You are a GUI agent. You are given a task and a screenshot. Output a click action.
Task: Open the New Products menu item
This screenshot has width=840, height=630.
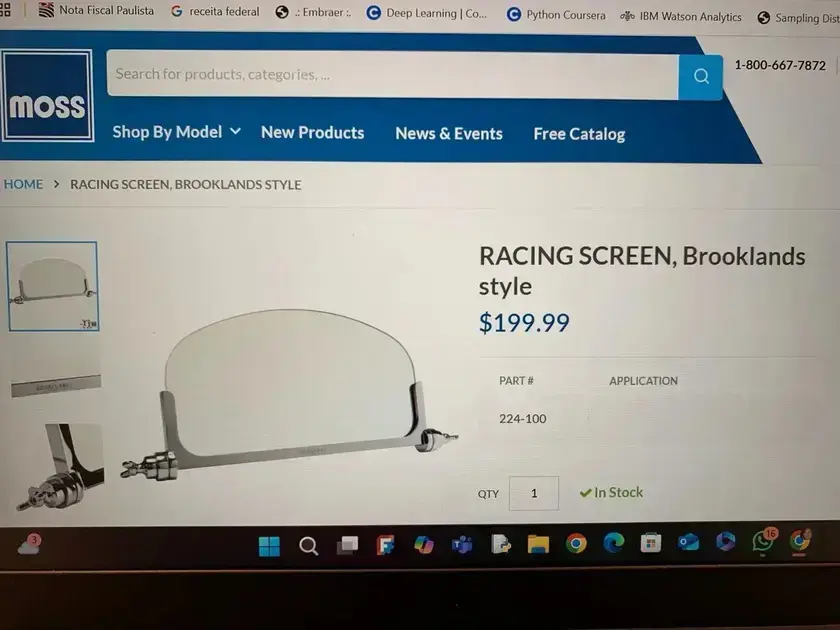pyautogui.click(x=312, y=133)
